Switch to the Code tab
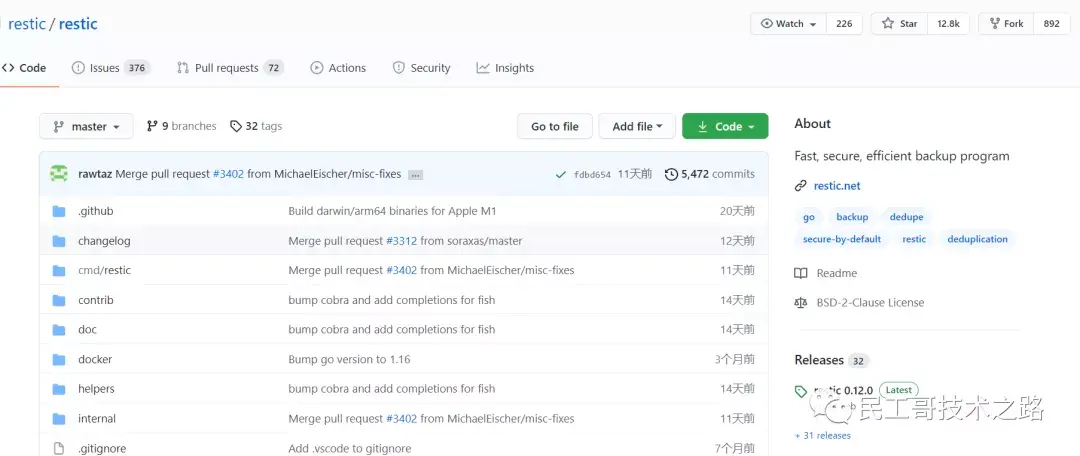The image size is (1080, 456). (24, 68)
